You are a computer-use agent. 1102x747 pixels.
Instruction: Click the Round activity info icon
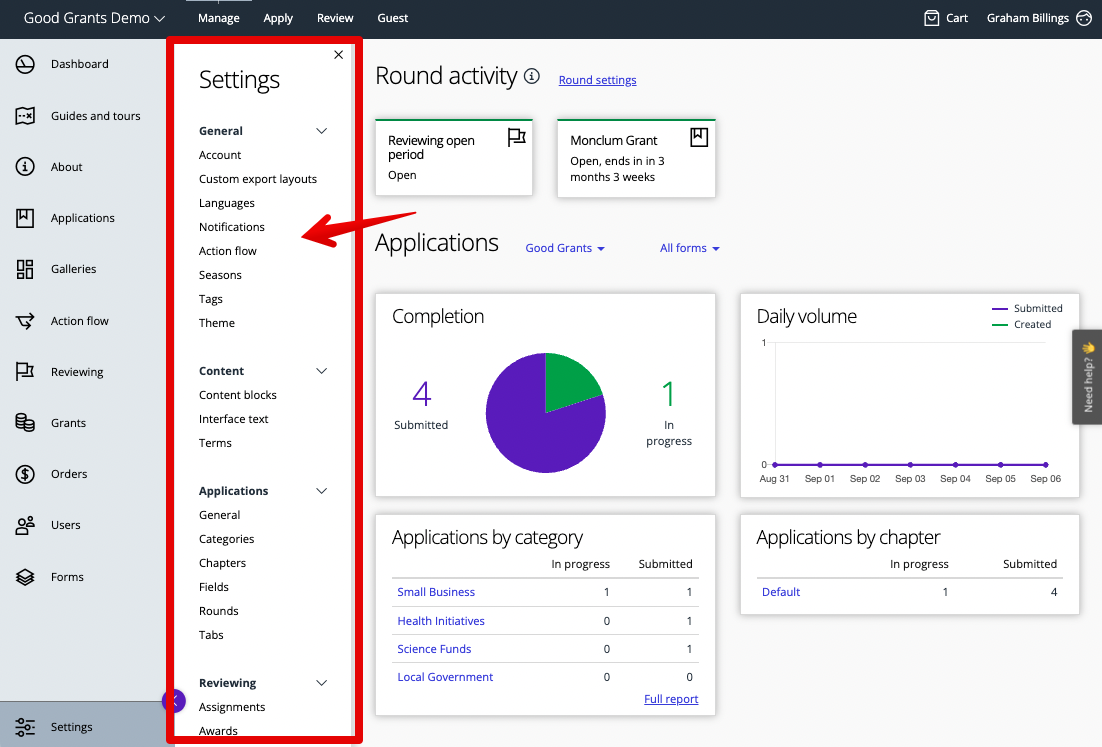pyautogui.click(x=532, y=76)
